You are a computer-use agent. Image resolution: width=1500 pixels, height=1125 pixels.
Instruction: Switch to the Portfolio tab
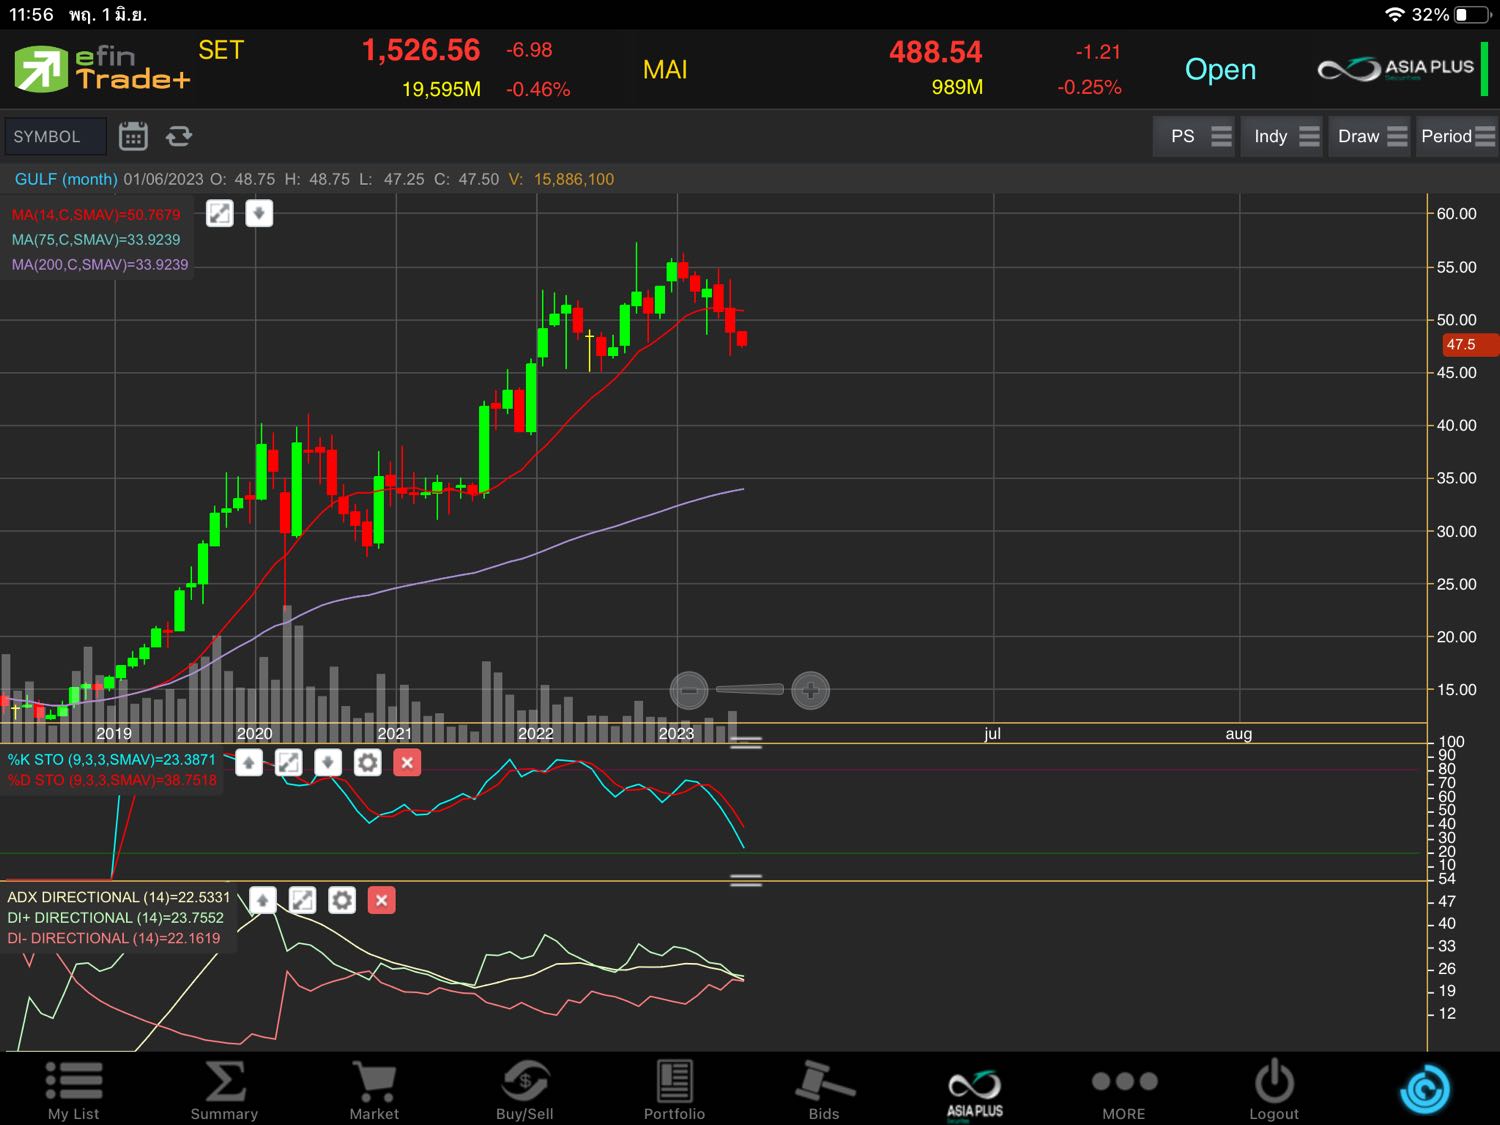pos(674,1090)
